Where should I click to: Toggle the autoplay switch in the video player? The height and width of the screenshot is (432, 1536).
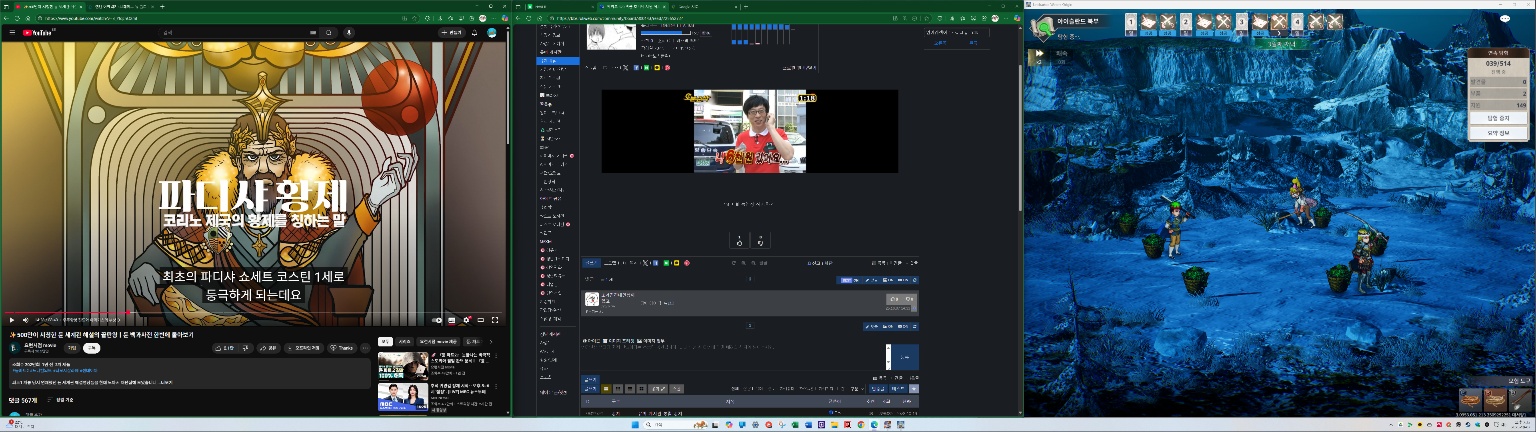click(437, 320)
